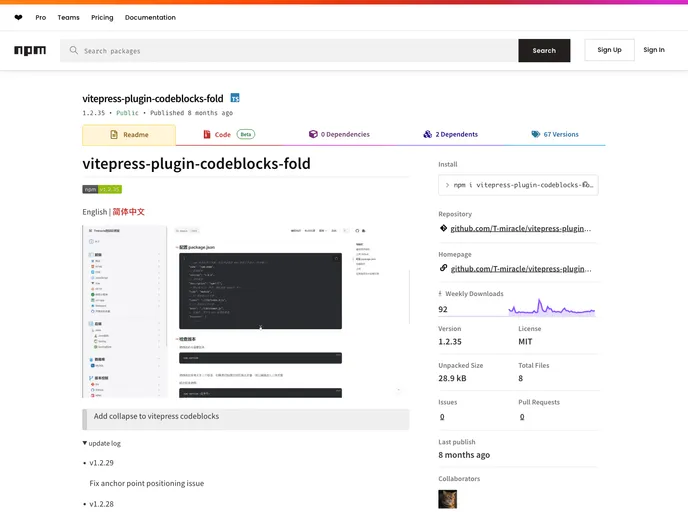
Task: Click the red Code tab file icon
Action: click(x=207, y=134)
